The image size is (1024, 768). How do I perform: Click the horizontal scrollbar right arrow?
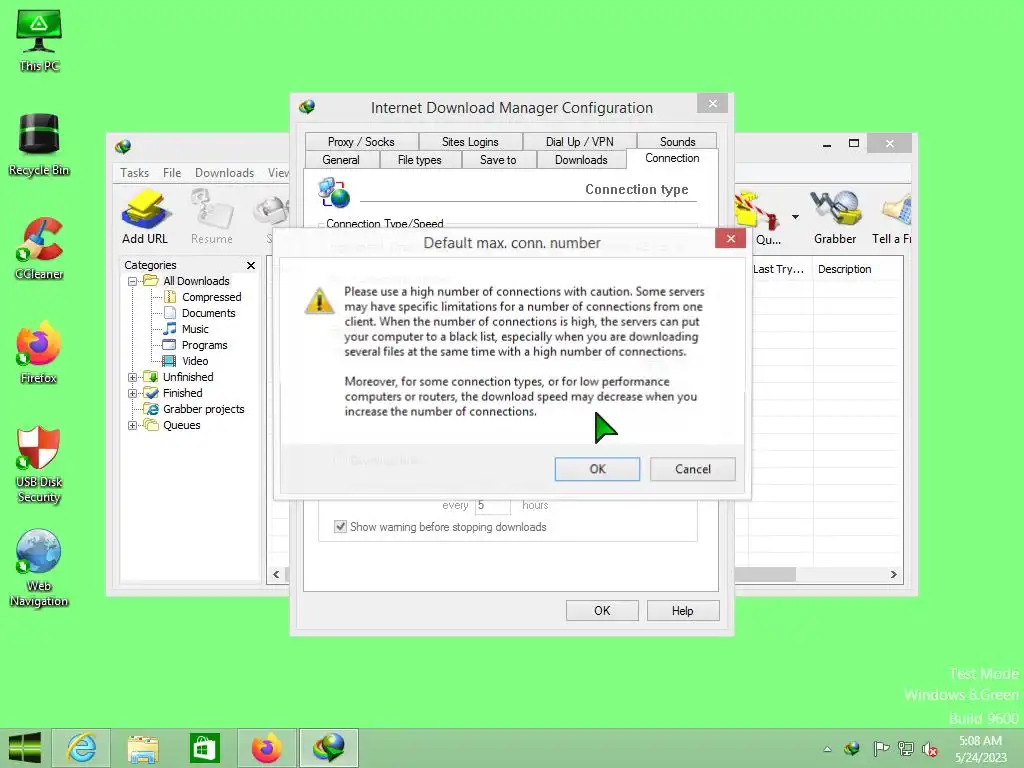pyautogui.click(x=893, y=575)
